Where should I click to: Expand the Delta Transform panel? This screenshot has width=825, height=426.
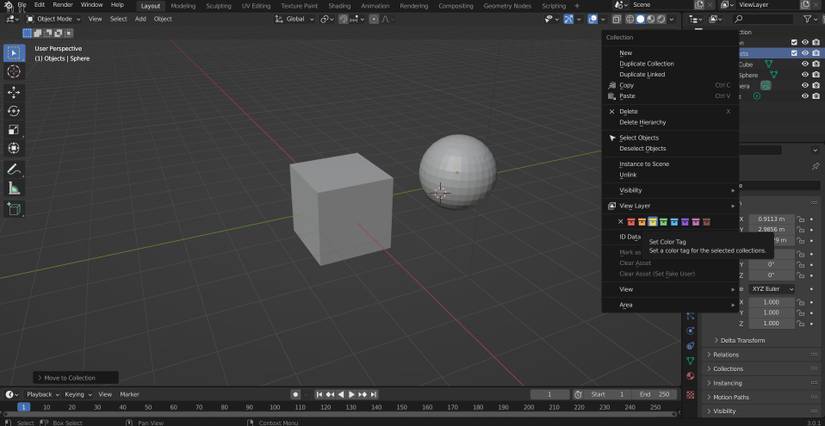(742, 340)
